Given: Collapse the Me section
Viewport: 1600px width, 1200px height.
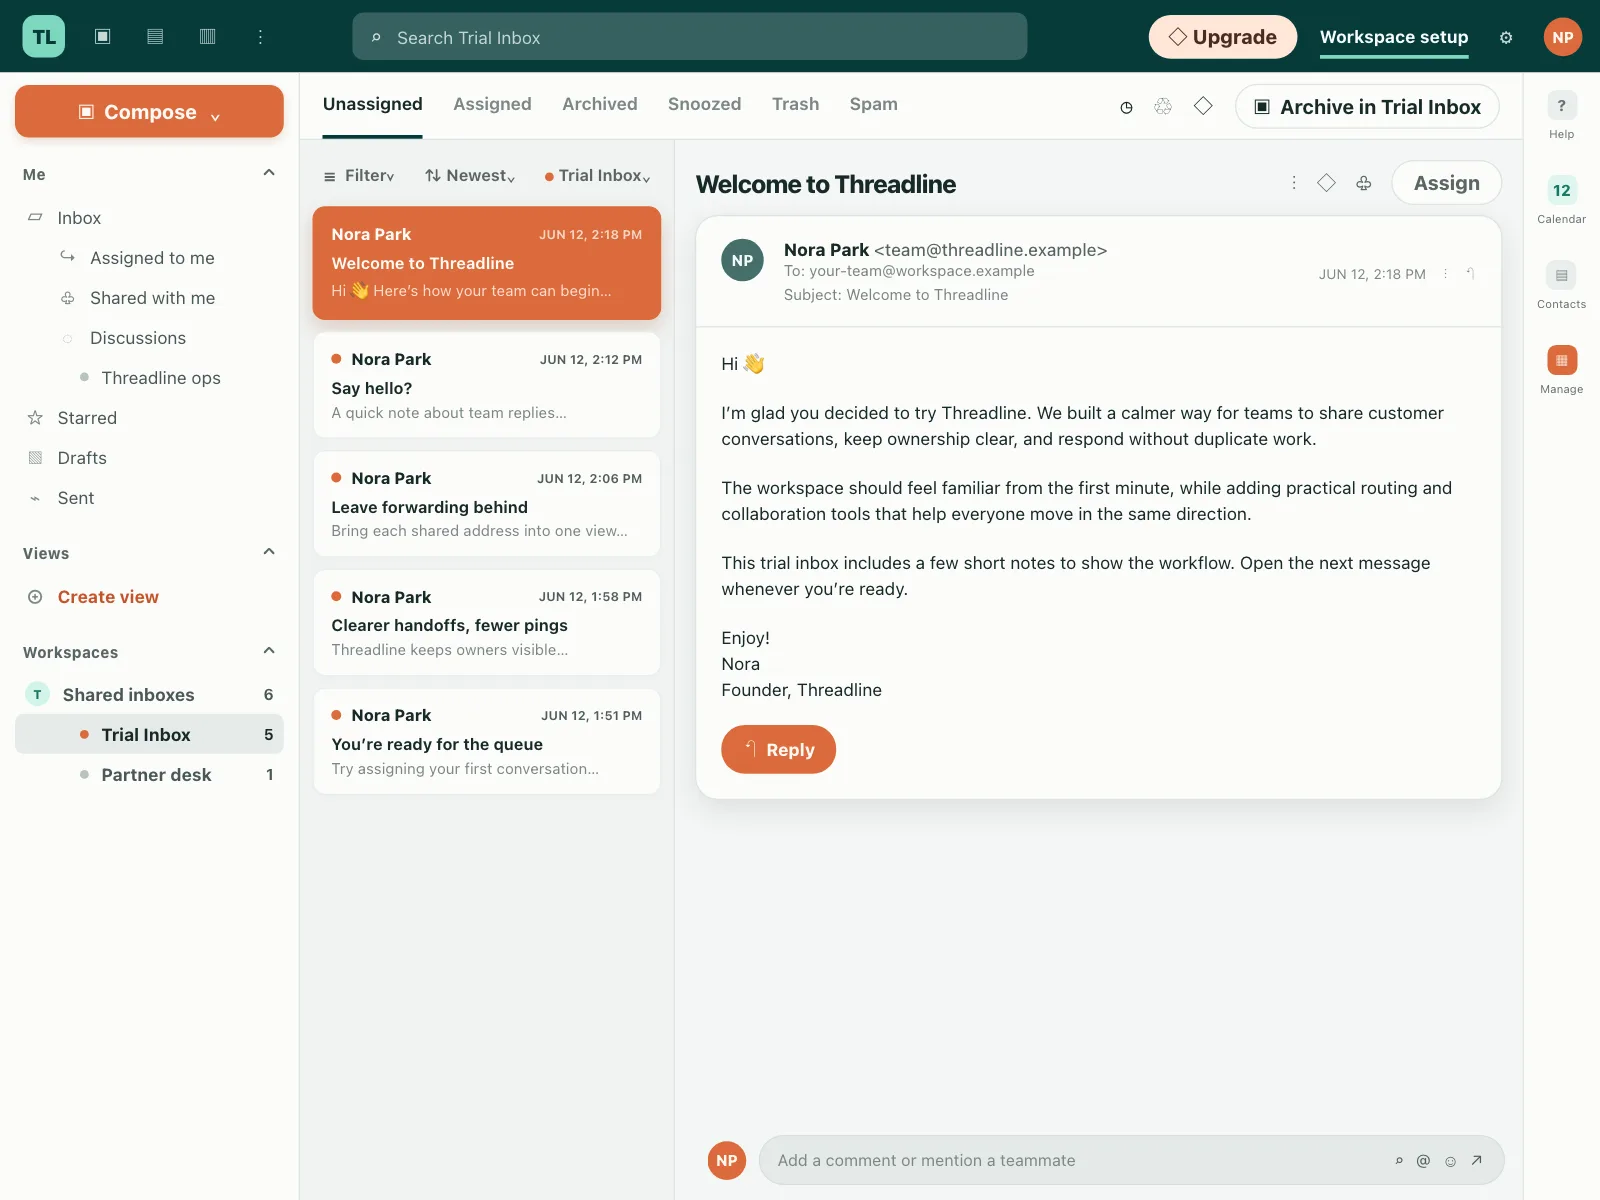Looking at the screenshot, I should 269,173.
